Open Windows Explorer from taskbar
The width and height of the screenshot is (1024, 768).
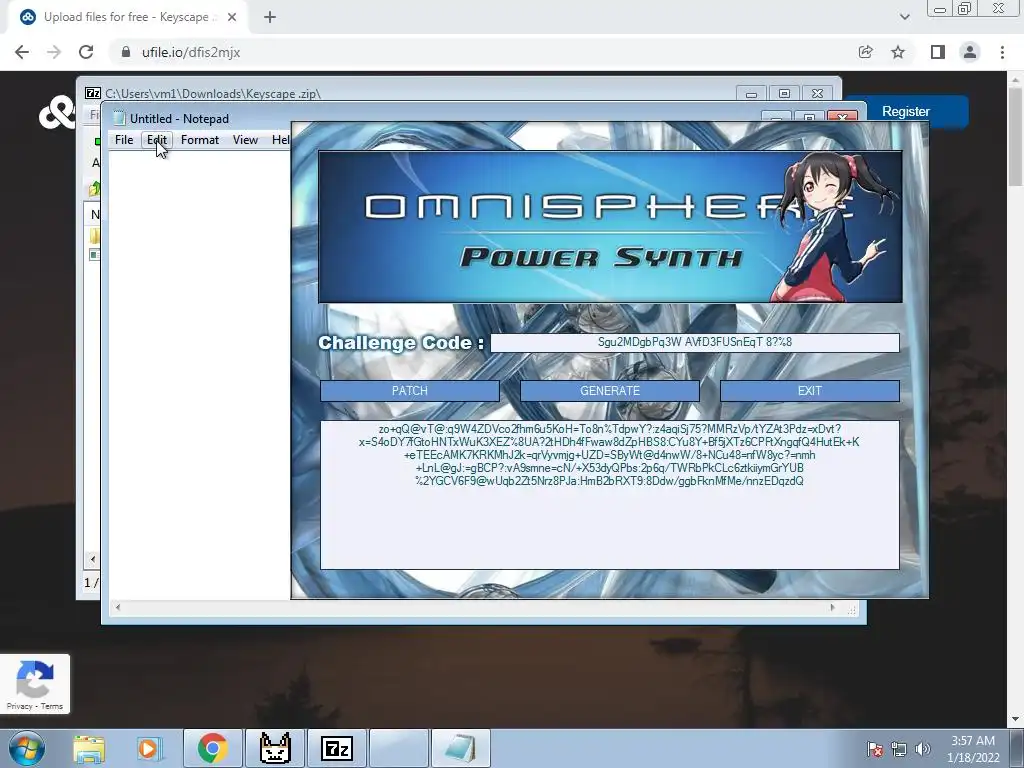pos(89,748)
